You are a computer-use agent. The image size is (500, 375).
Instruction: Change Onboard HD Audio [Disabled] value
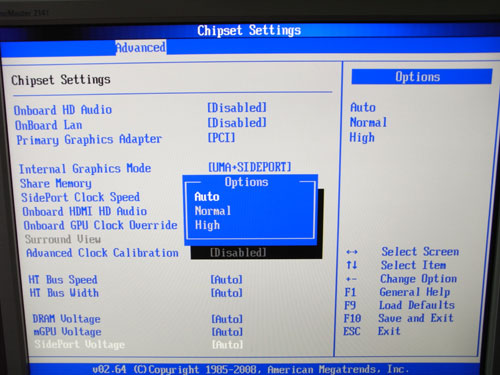tap(237, 108)
